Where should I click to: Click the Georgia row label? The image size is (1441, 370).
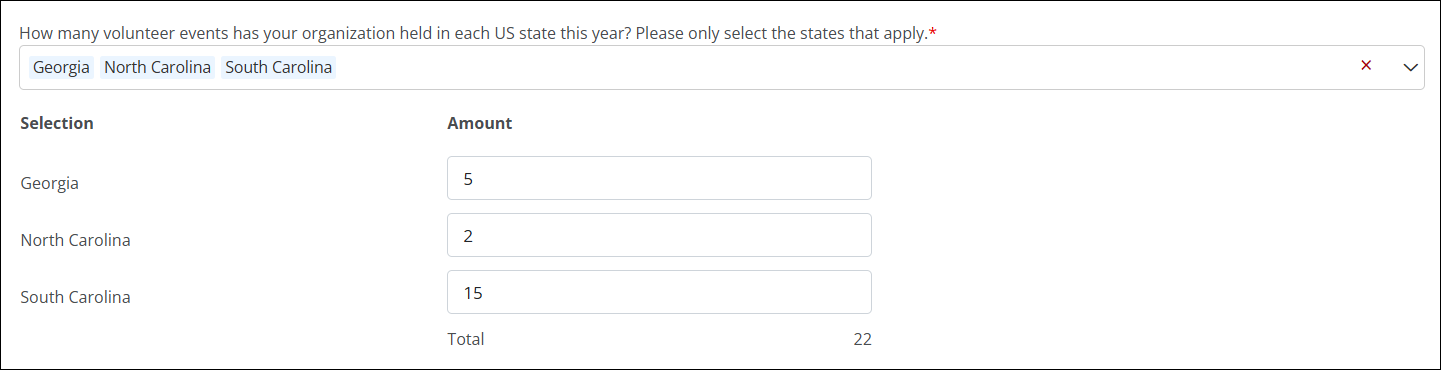click(x=49, y=183)
